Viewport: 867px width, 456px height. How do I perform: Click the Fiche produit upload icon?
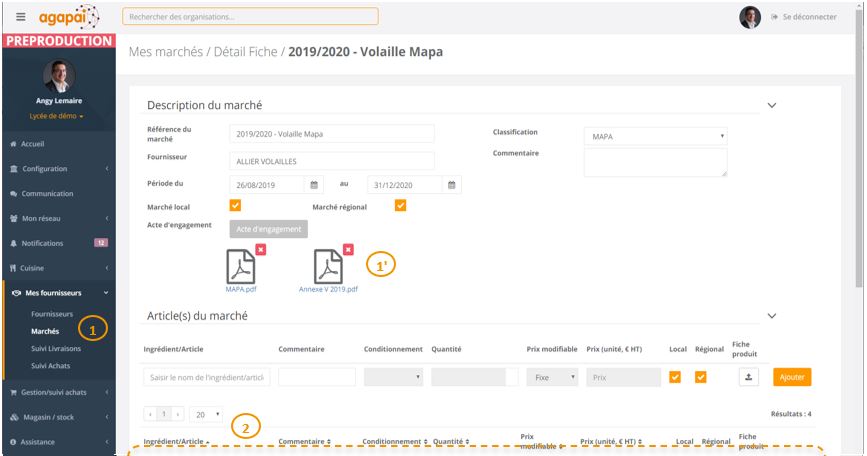(749, 377)
